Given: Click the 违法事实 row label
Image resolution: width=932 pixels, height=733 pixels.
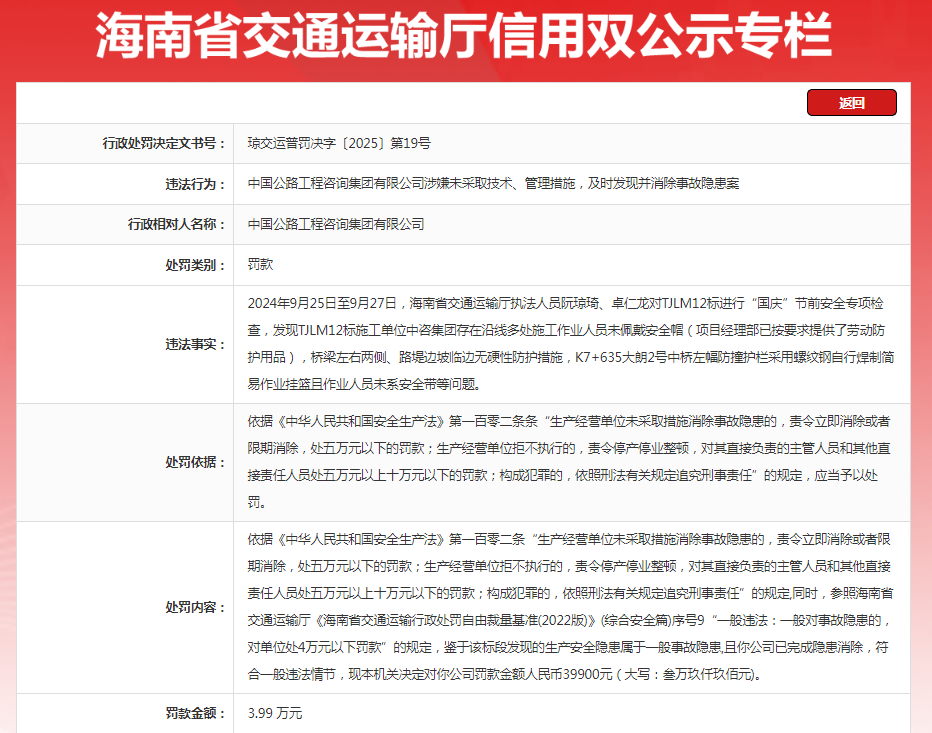Looking at the screenshot, I should coord(191,343).
